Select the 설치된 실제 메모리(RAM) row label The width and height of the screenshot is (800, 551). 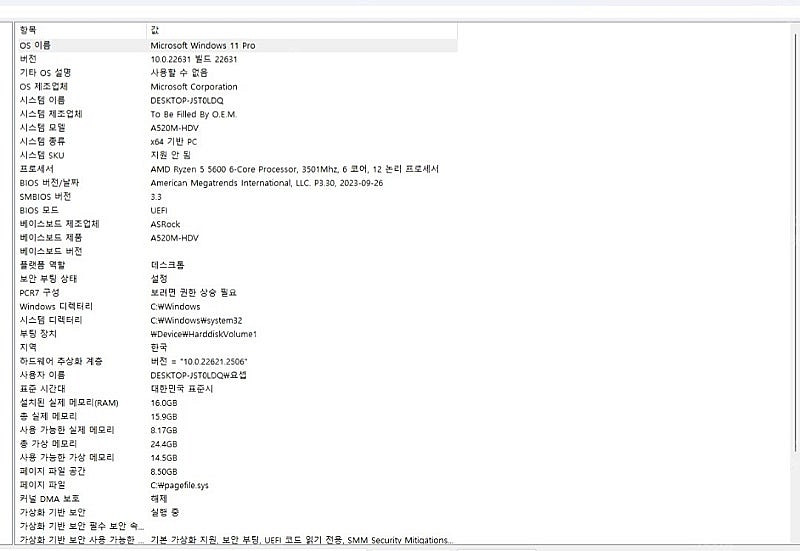[69, 403]
